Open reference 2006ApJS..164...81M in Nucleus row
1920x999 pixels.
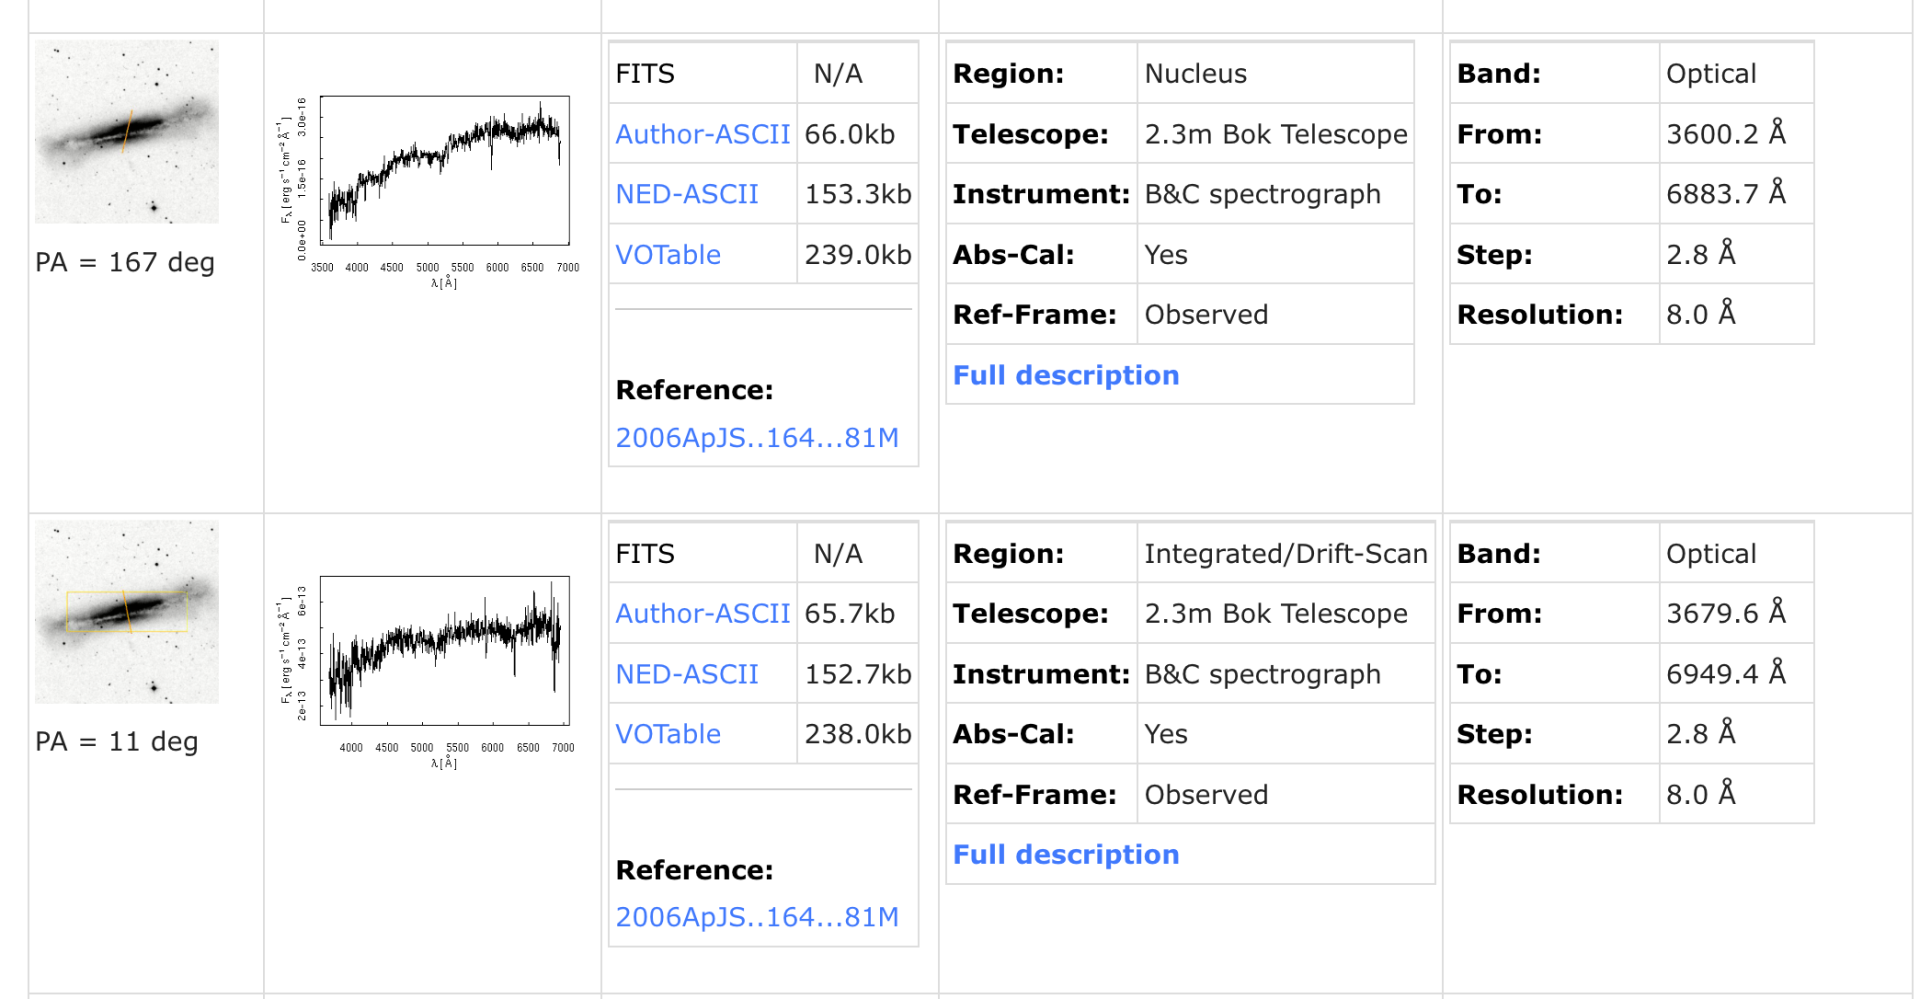(x=757, y=438)
